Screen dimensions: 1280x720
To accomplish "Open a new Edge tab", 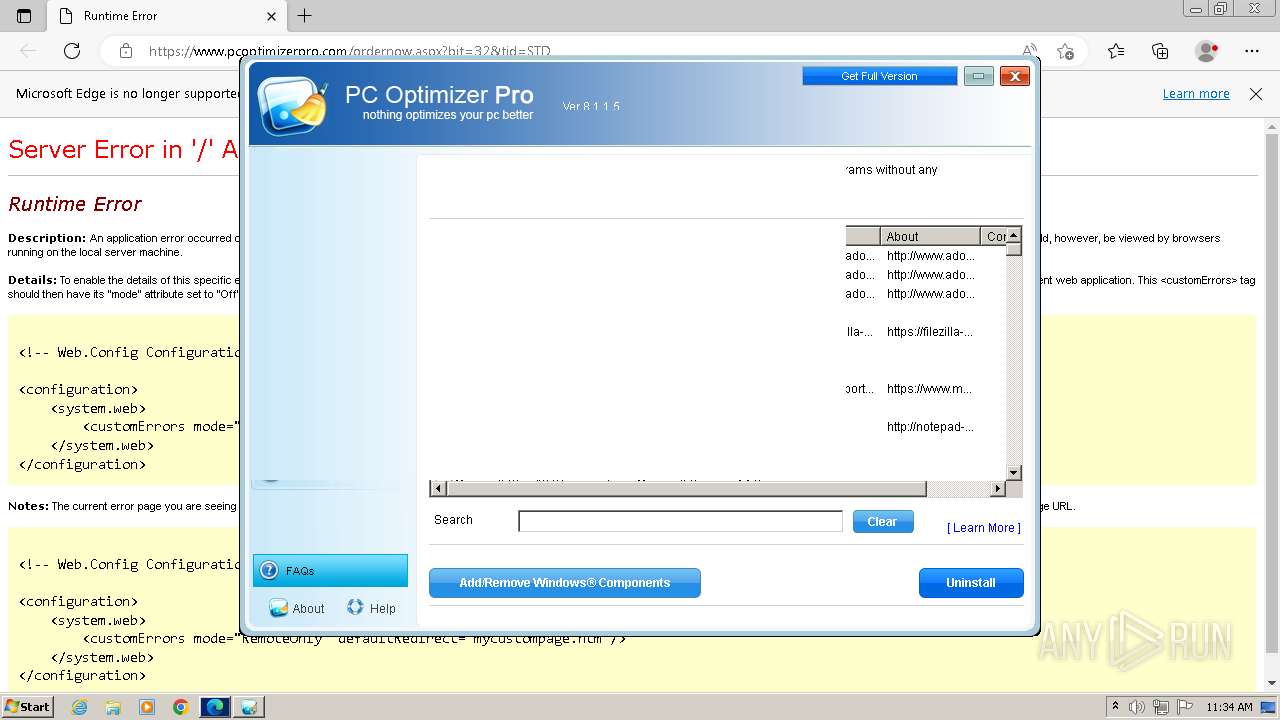I will (x=305, y=16).
